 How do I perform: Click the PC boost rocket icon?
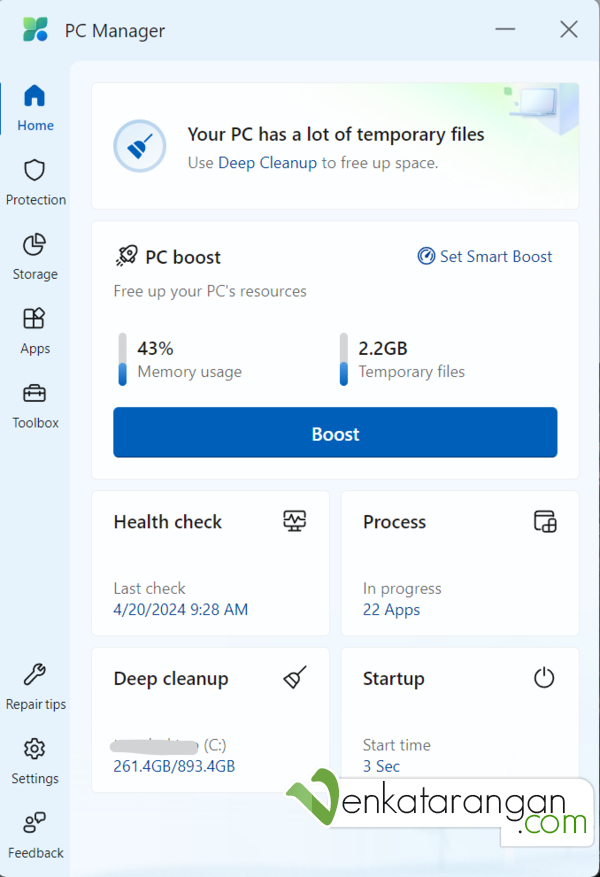point(127,256)
